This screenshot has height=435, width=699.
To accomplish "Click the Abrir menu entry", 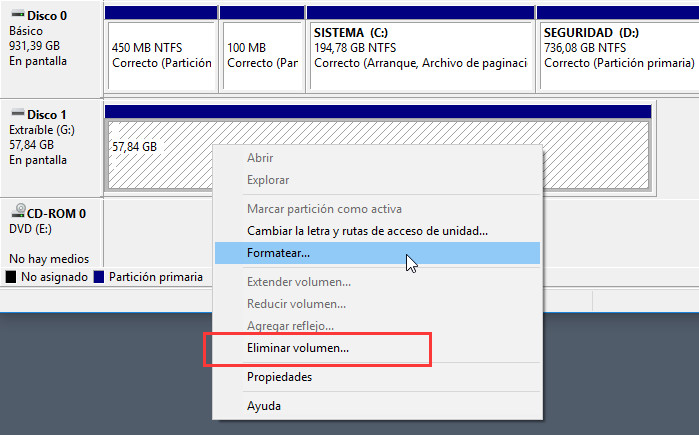I will coord(260,158).
